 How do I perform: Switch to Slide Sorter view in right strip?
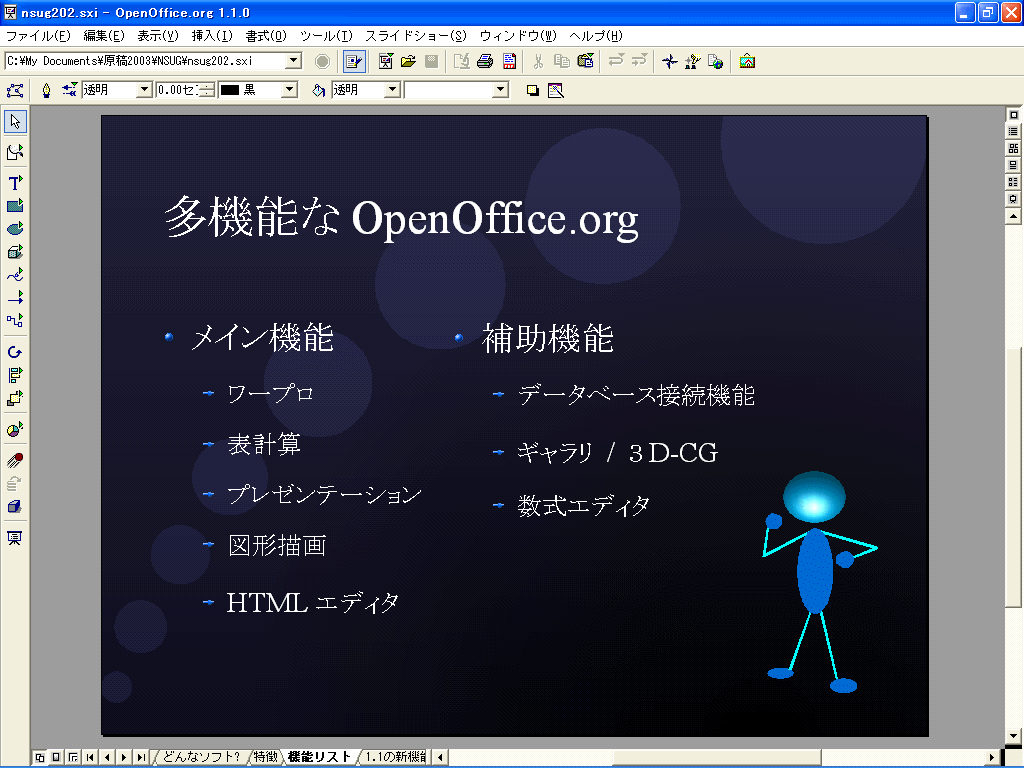1014,148
